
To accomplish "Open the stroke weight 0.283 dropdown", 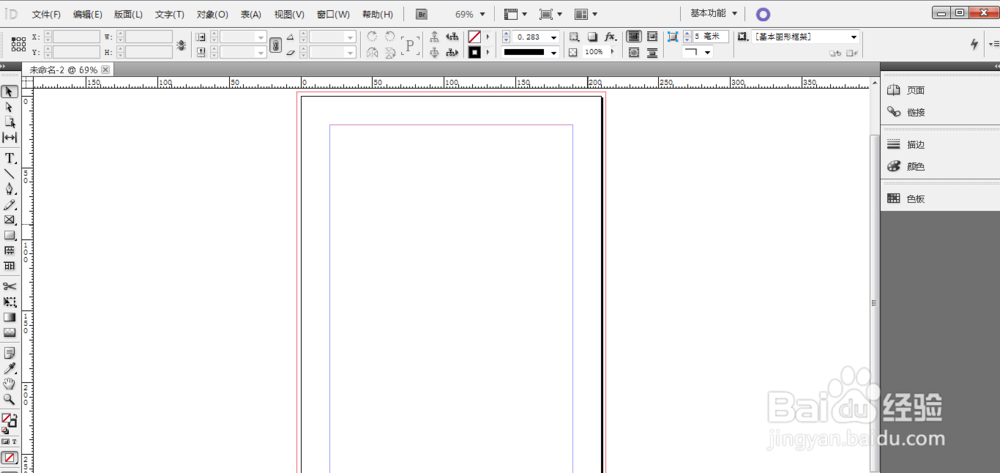I will pos(553,38).
